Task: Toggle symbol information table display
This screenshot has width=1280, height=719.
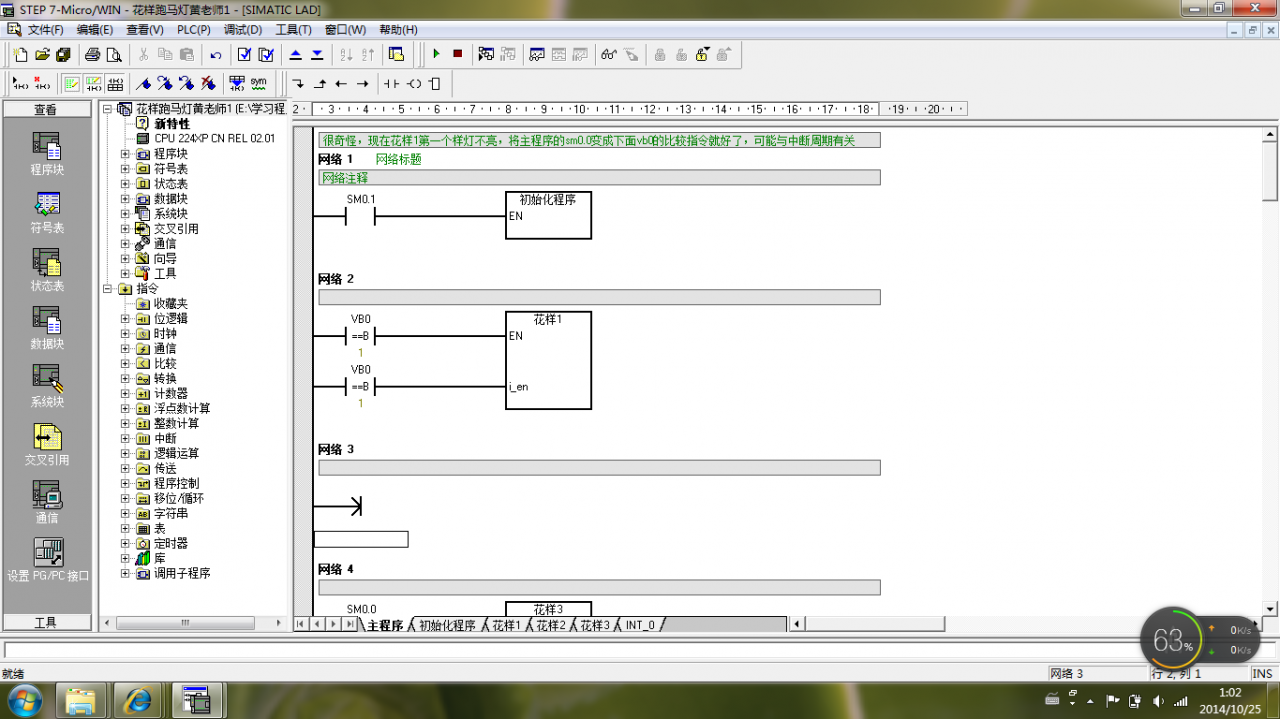Action: 115,83
